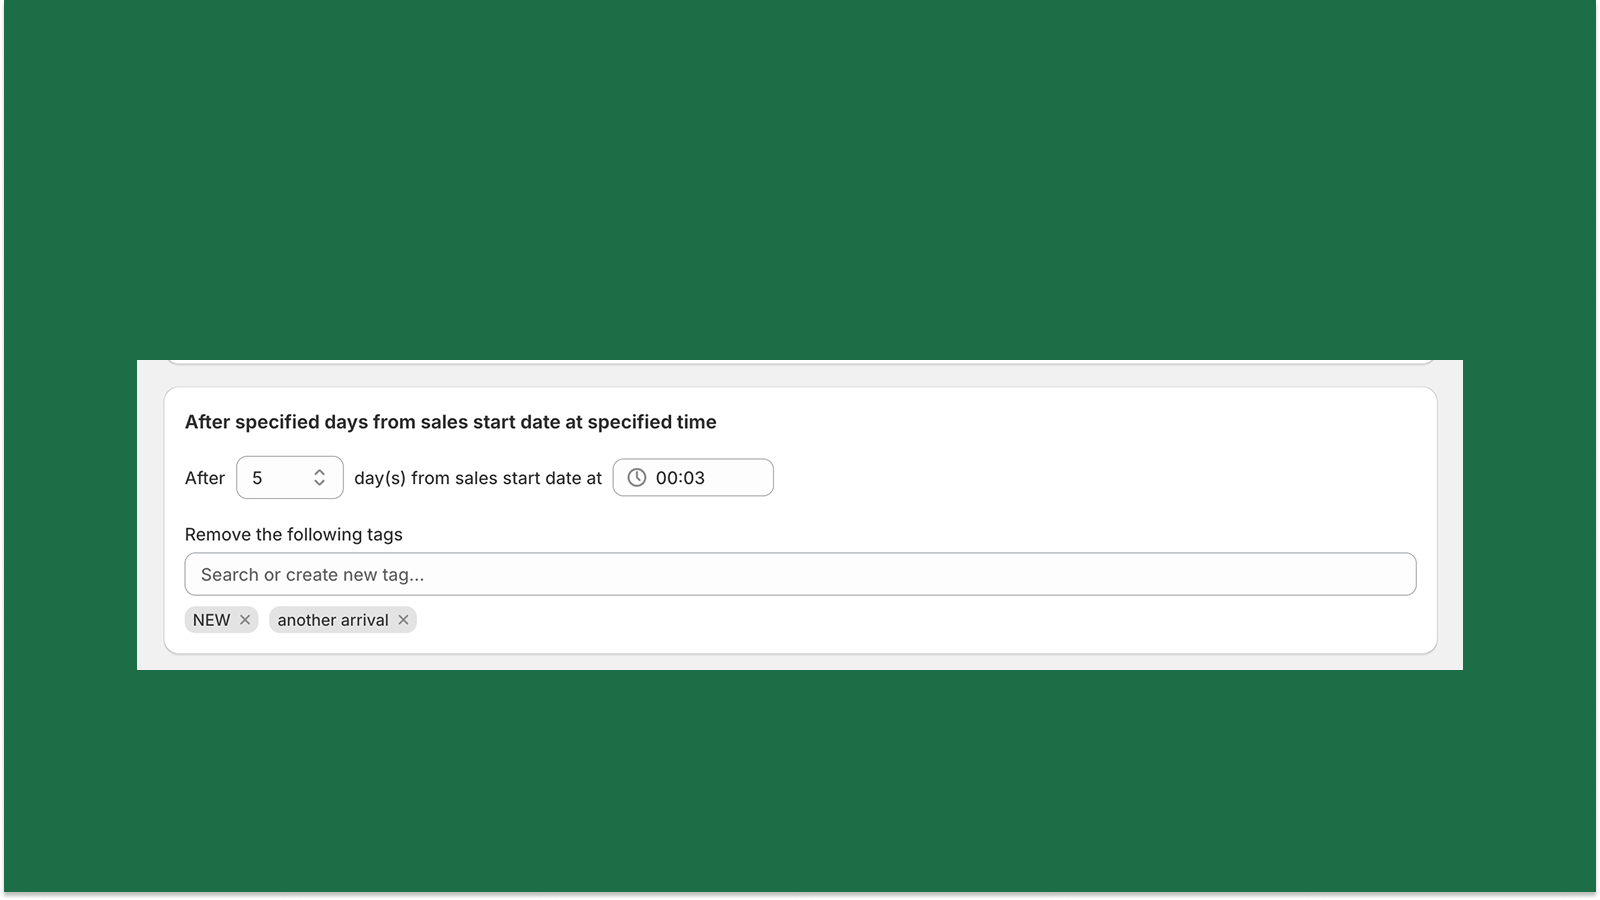Screen dimensions: 1600x900
Task: Click the time value 00:03
Action: tap(680, 477)
